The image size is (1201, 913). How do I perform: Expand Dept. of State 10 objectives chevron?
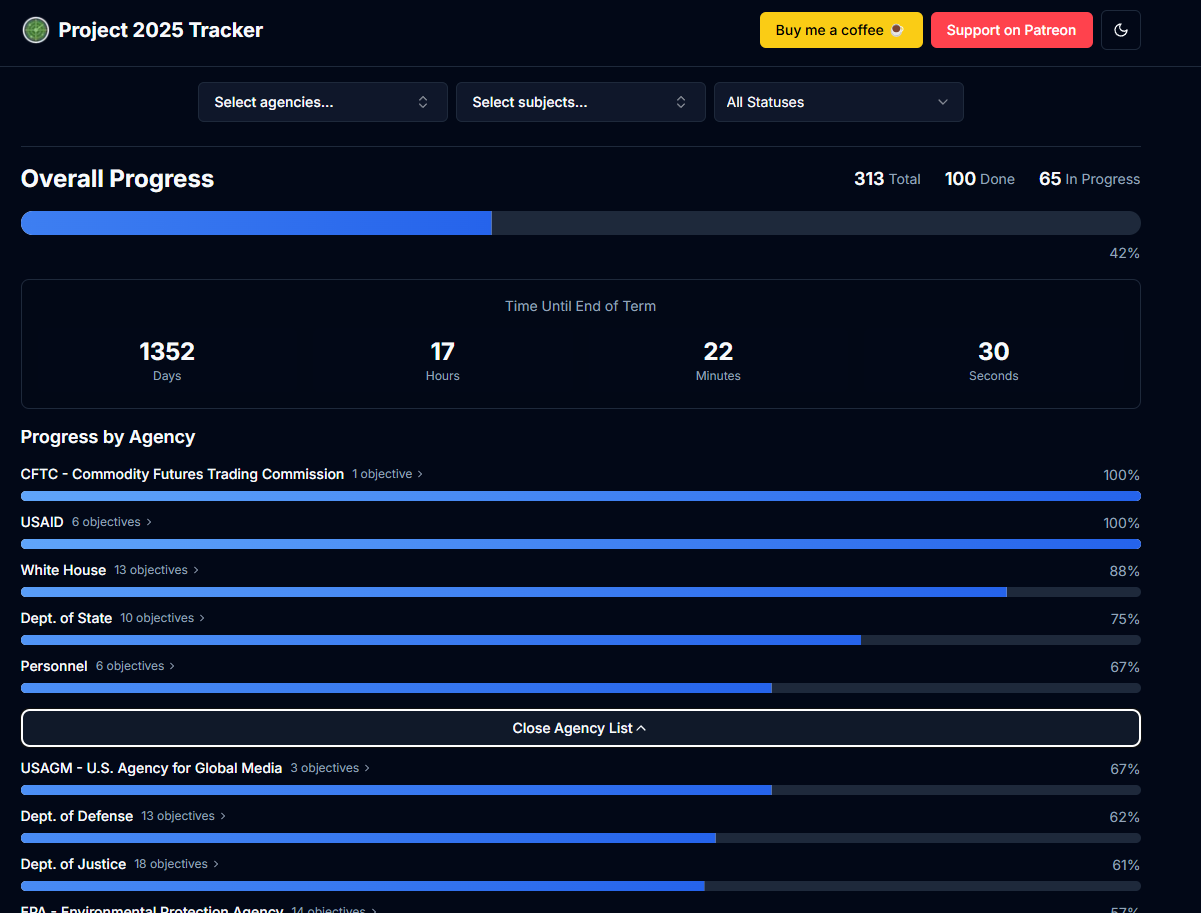click(202, 618)
